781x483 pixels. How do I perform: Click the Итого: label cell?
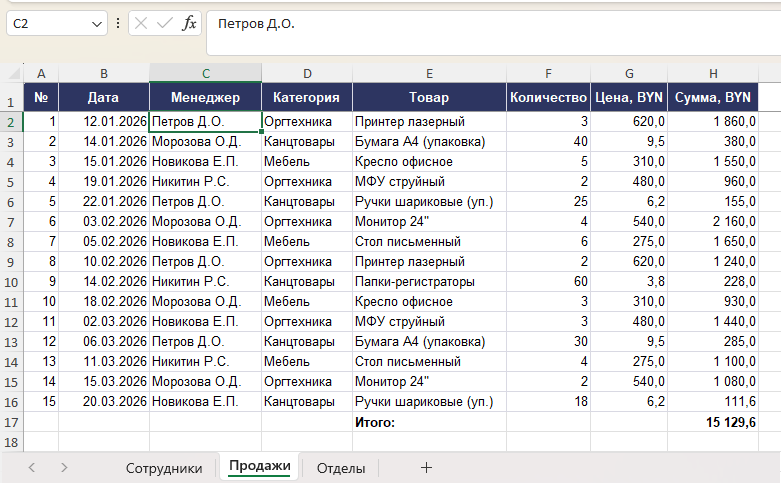click(429, 422)
